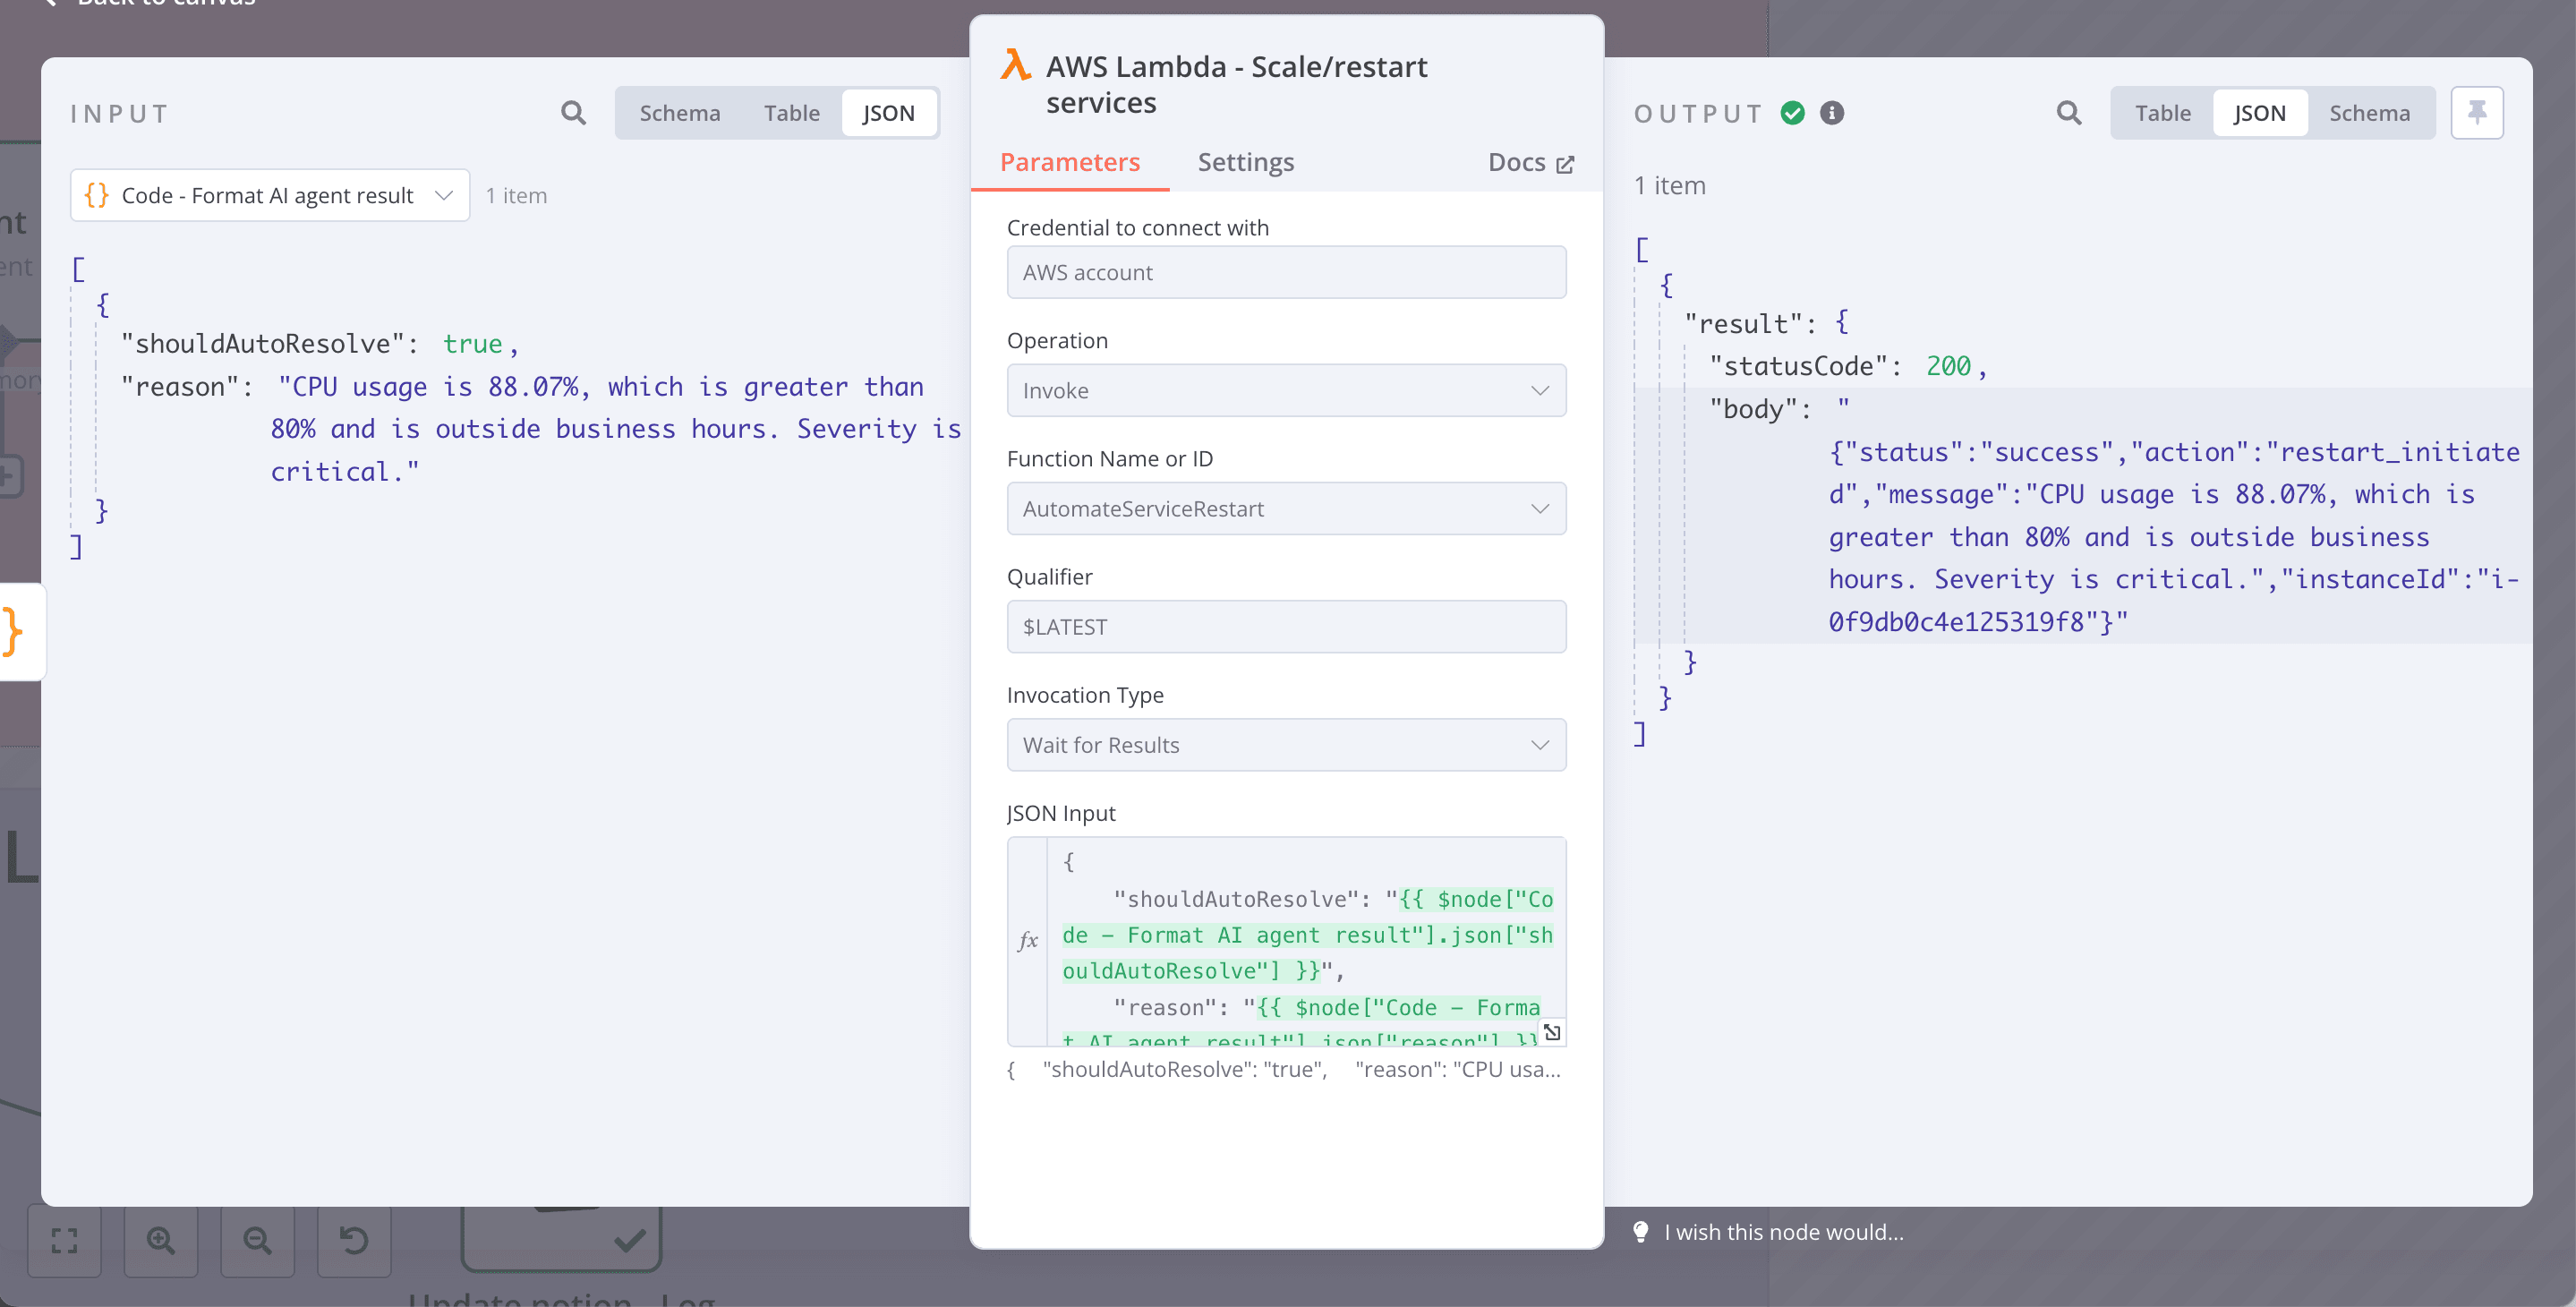Click inside the JSON Input expression editor

tap(1306, 942)
